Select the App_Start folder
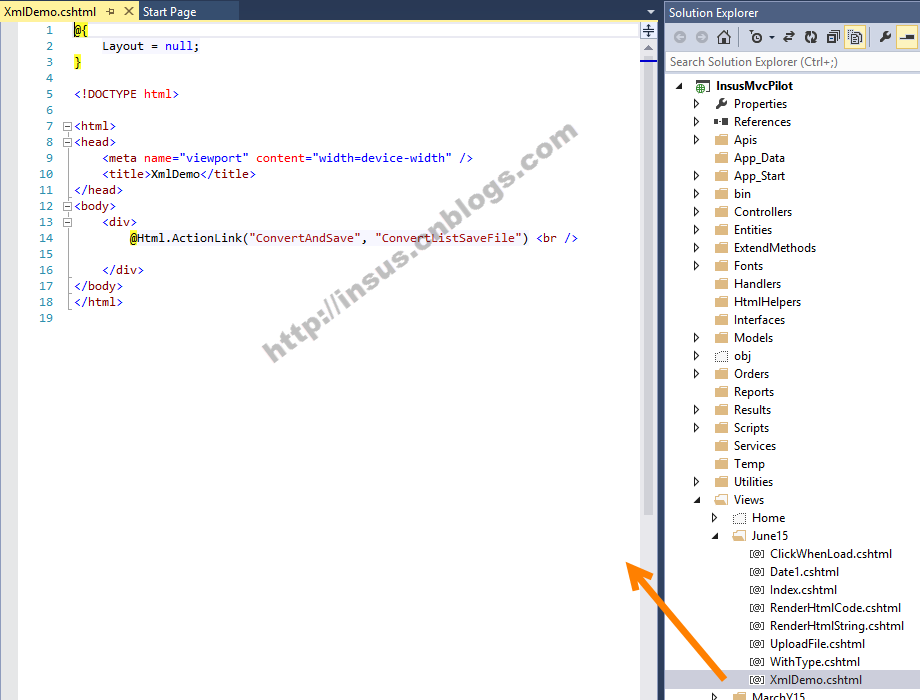Screen dimensions: 920x700 point(759,176)
